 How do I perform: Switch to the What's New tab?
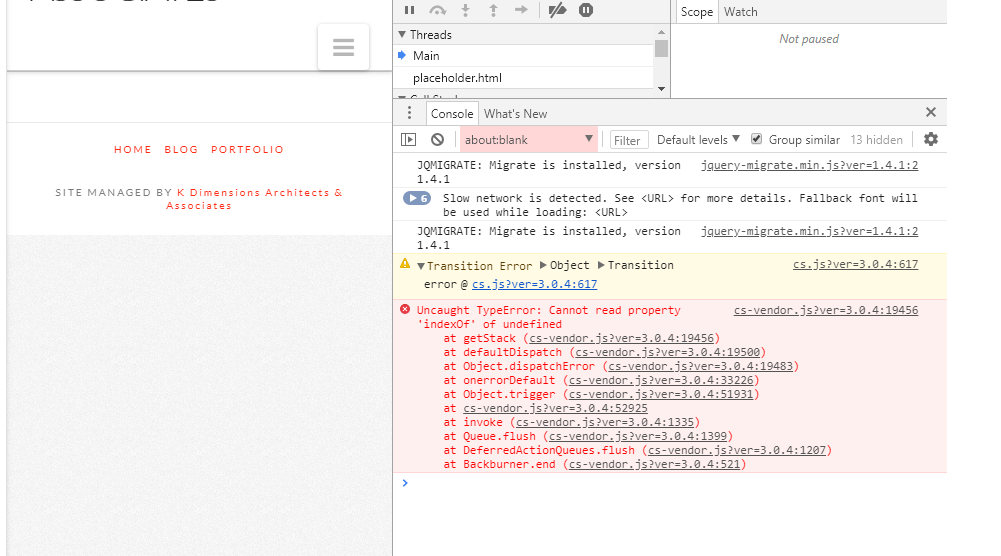[x=516, y=114]
